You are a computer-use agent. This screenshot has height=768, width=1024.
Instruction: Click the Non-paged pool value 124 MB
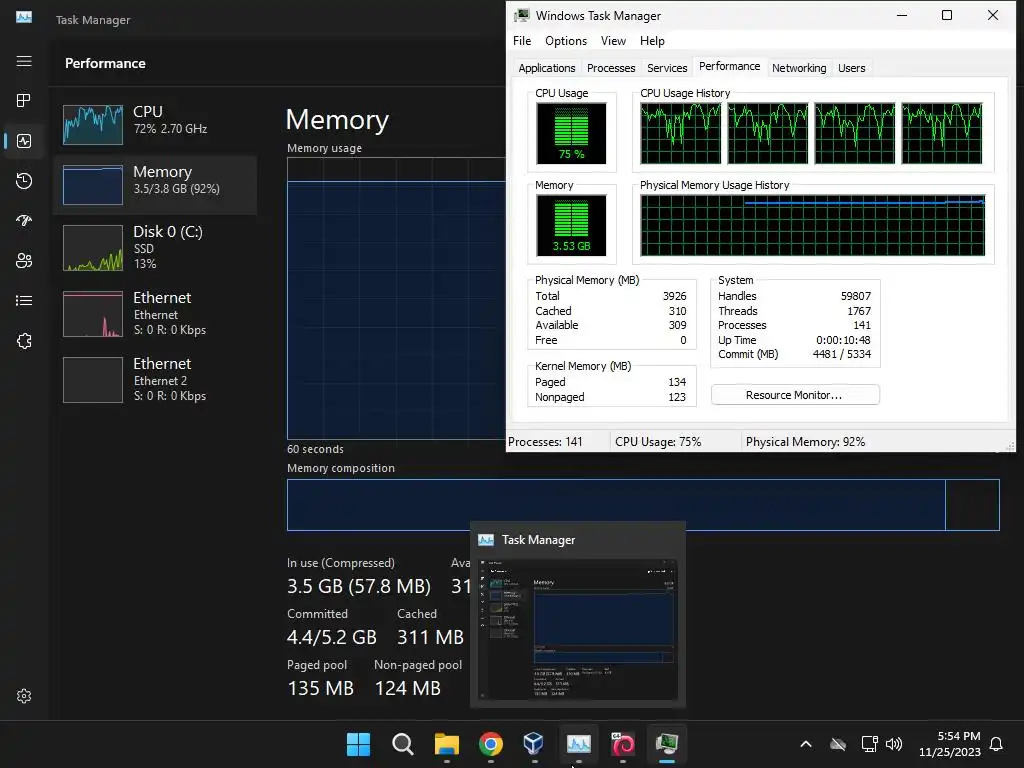(x=408, y=688)
